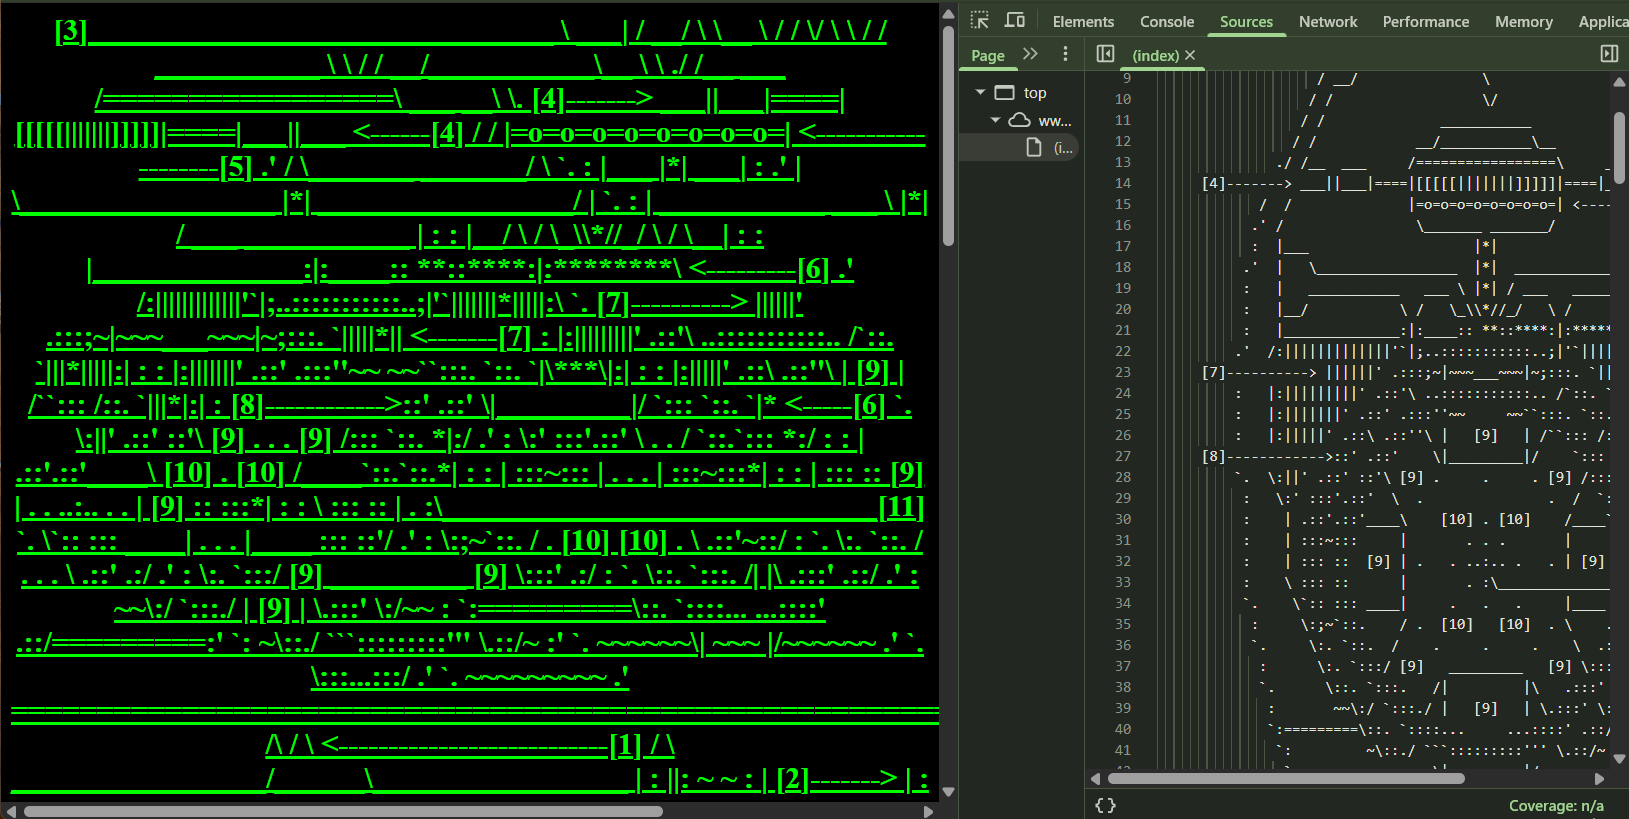The height and width of the screenshot is (819, 1629).
Task: Click the code editor's horizontal scrollbar thumb
Action: point(1285,778)
